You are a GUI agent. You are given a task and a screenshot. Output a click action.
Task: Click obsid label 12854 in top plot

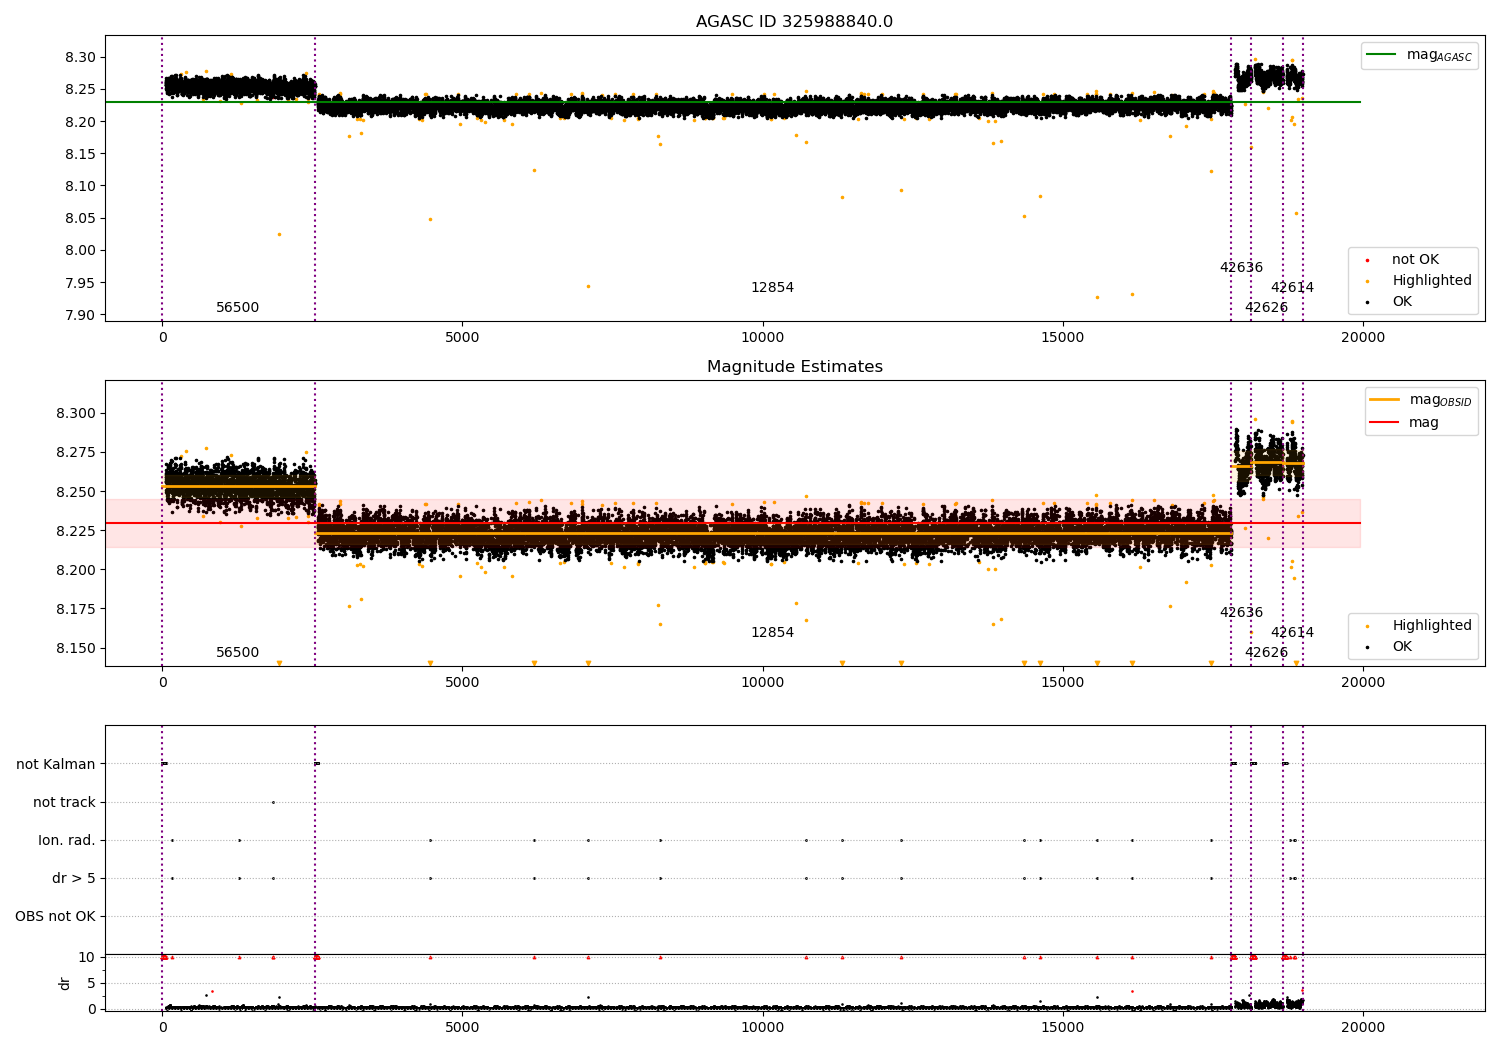tap(773, 288)
